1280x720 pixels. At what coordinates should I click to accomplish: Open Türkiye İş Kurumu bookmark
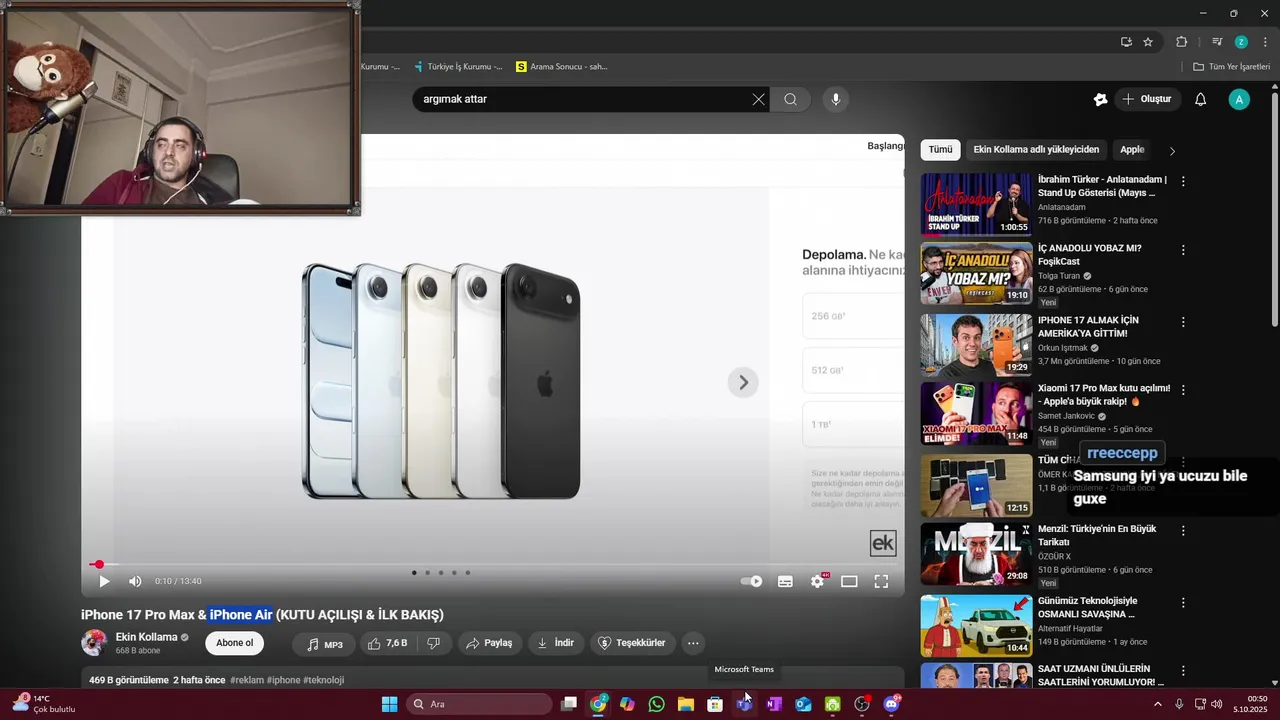tap(458, 67)
